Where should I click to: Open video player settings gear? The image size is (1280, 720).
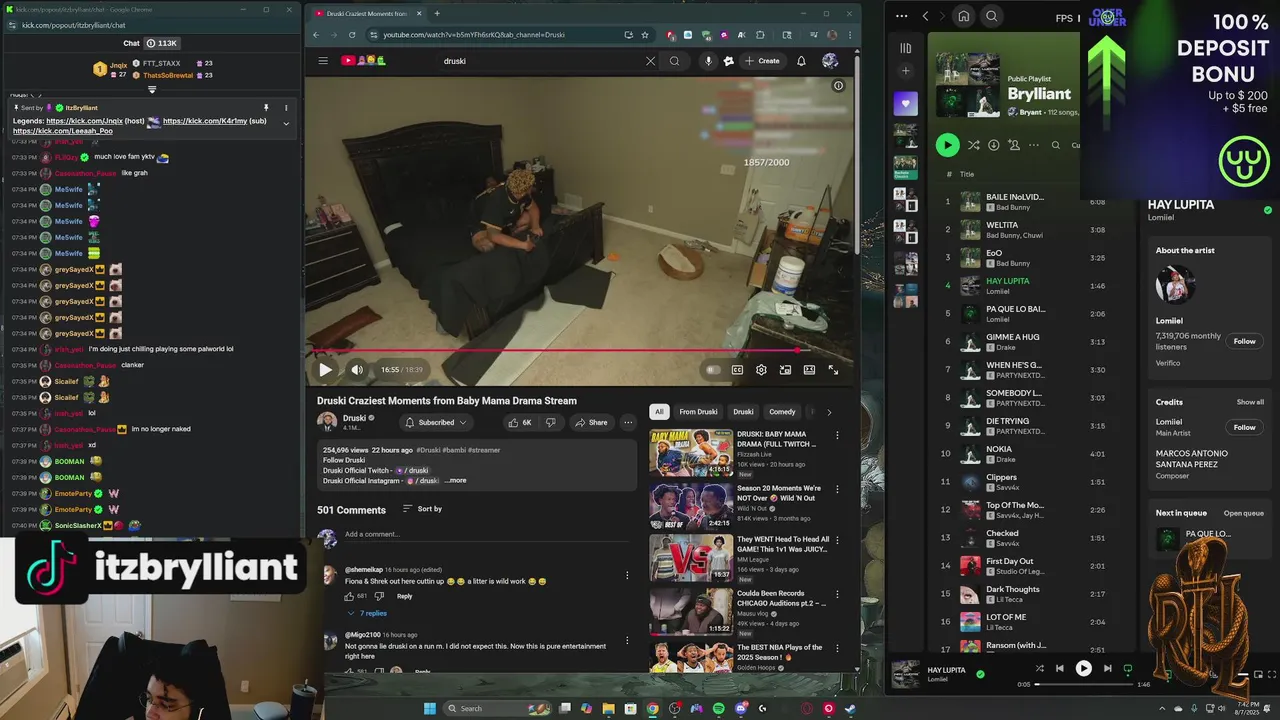pos(761,370)
